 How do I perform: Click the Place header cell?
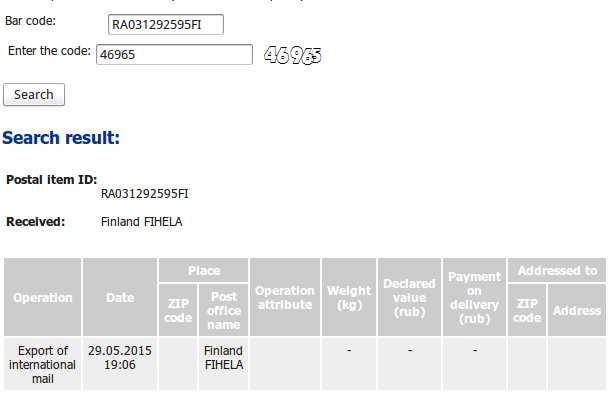204,270
